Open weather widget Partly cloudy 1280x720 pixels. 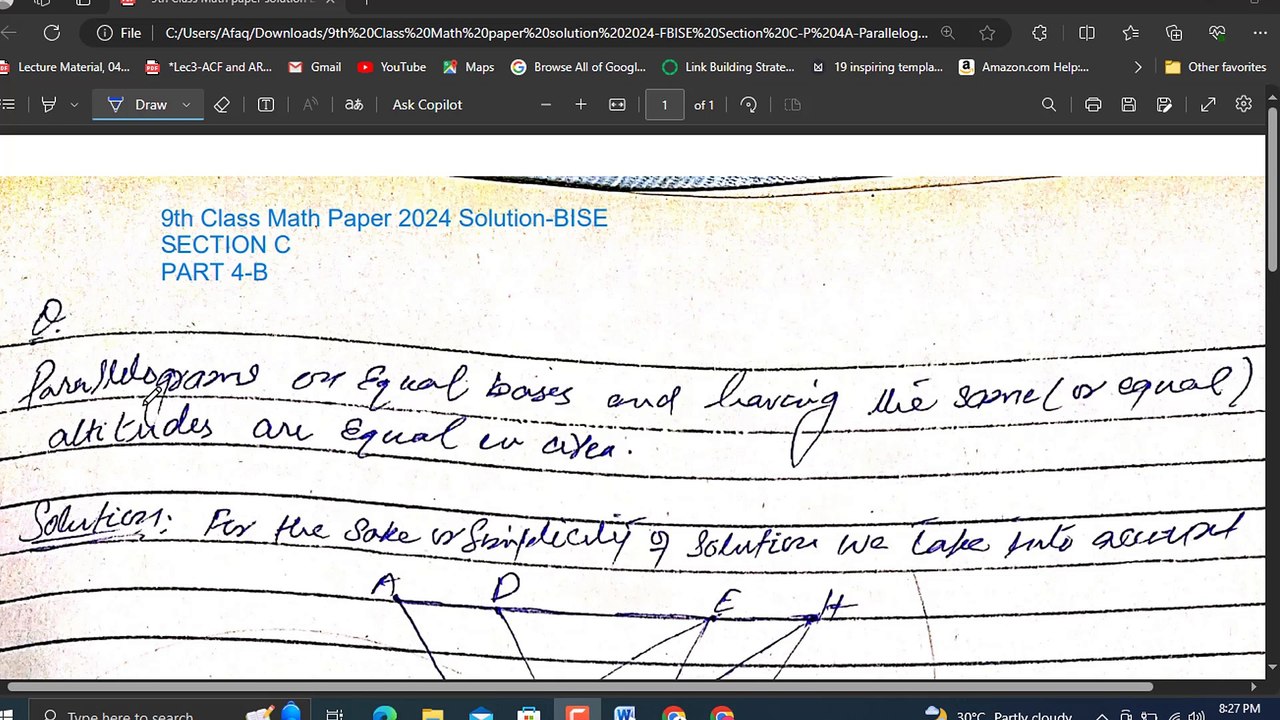point(998,714)
